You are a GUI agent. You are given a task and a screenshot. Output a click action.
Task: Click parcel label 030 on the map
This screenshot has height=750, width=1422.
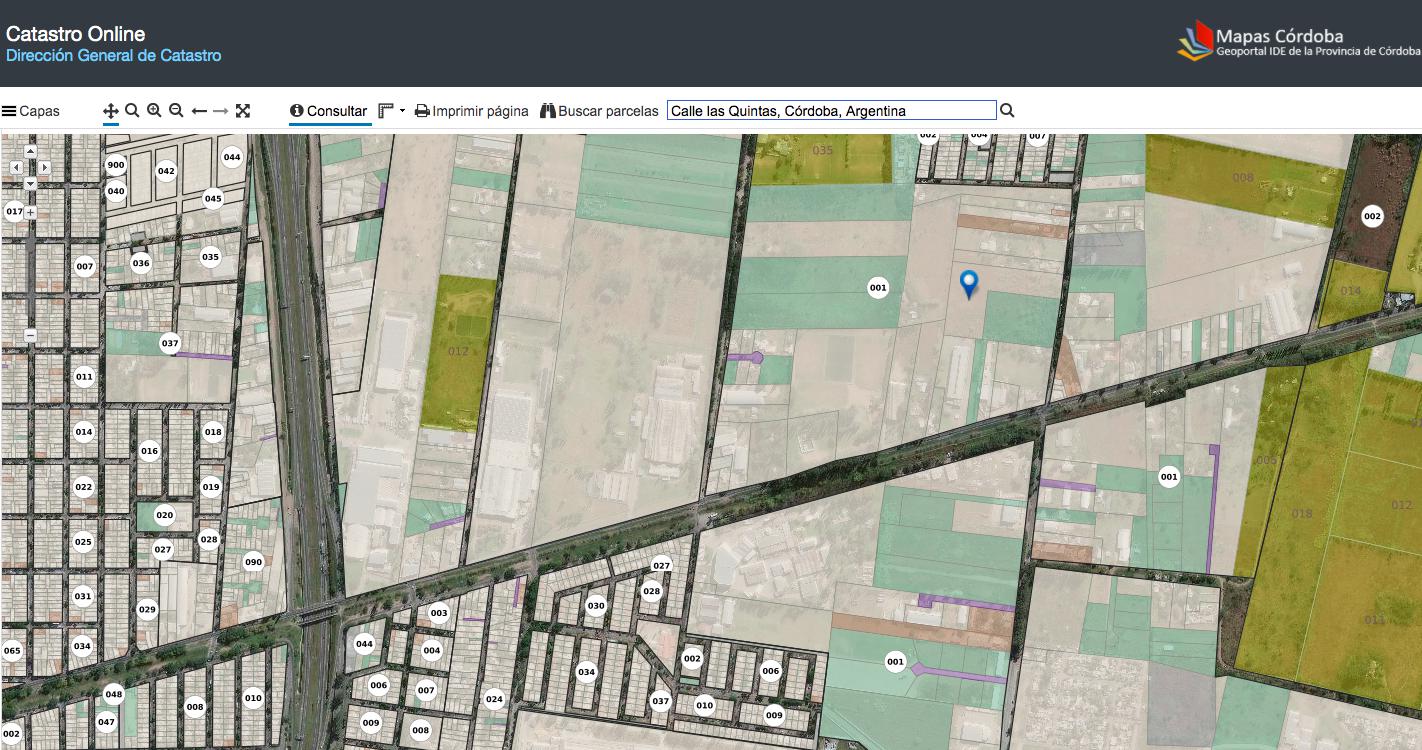click(596, 605)
